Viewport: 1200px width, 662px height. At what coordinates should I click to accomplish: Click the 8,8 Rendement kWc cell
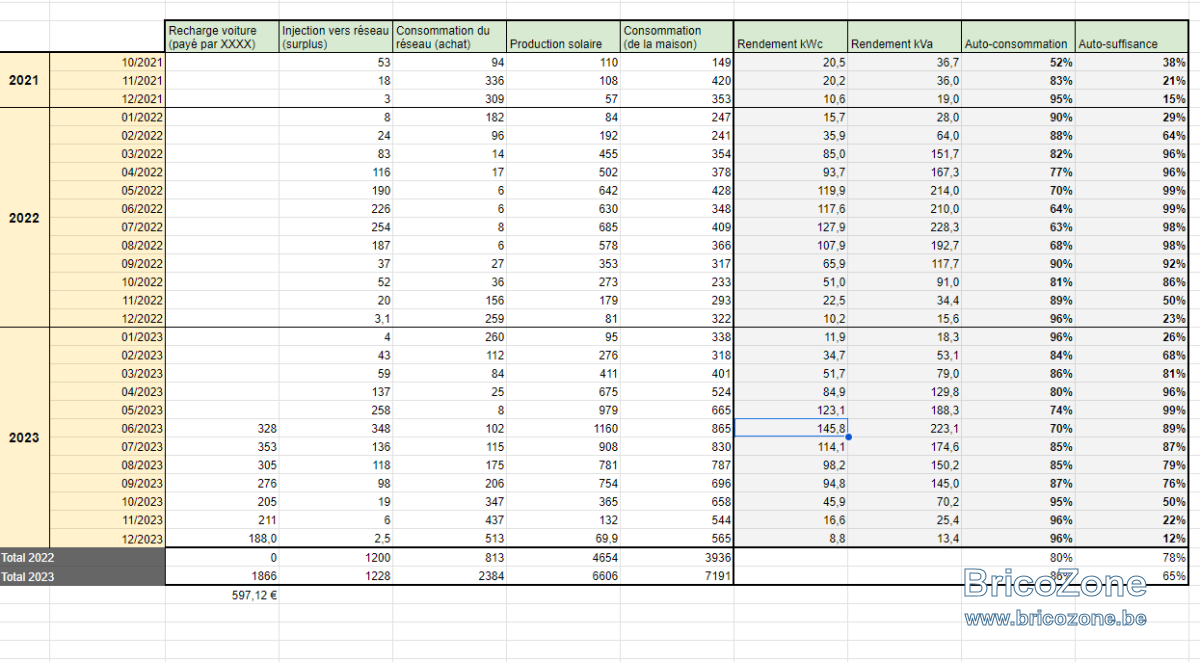point(791,538)
